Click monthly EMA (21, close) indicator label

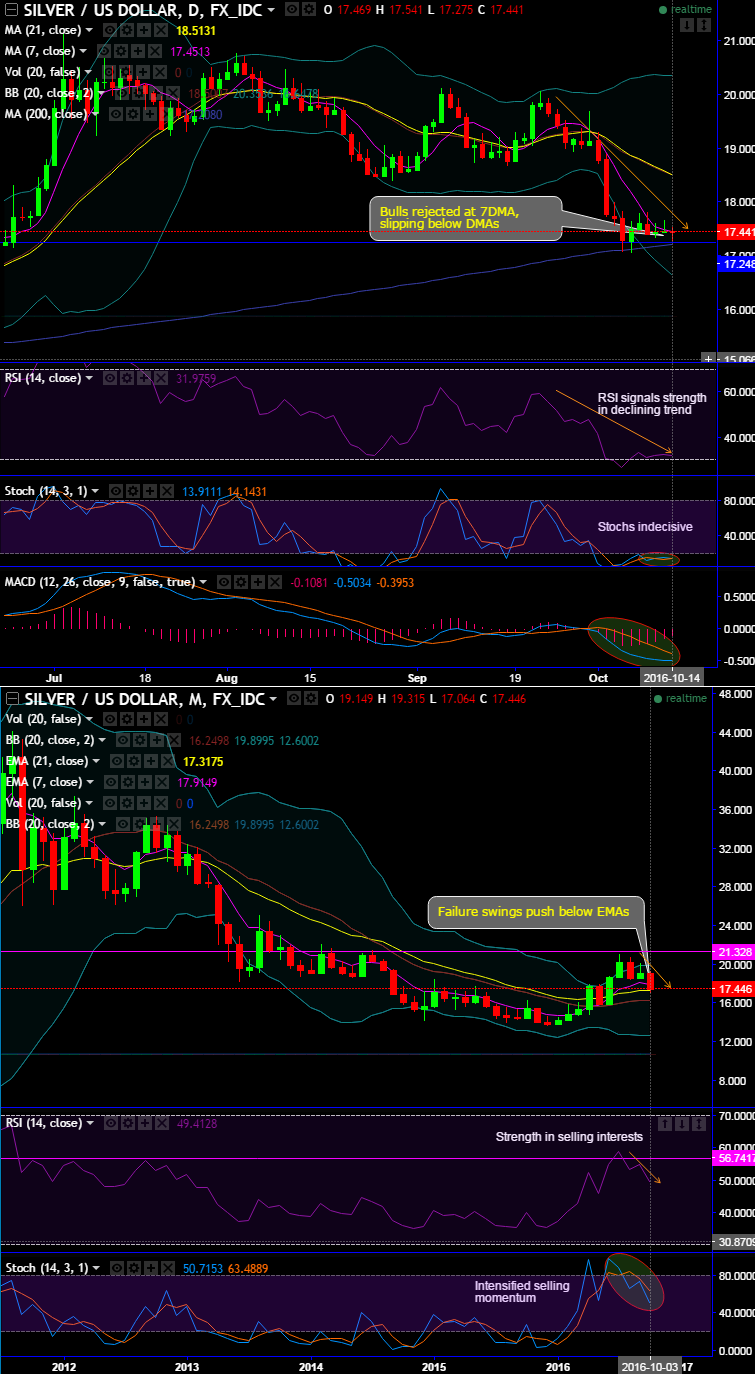coord(46,761)
